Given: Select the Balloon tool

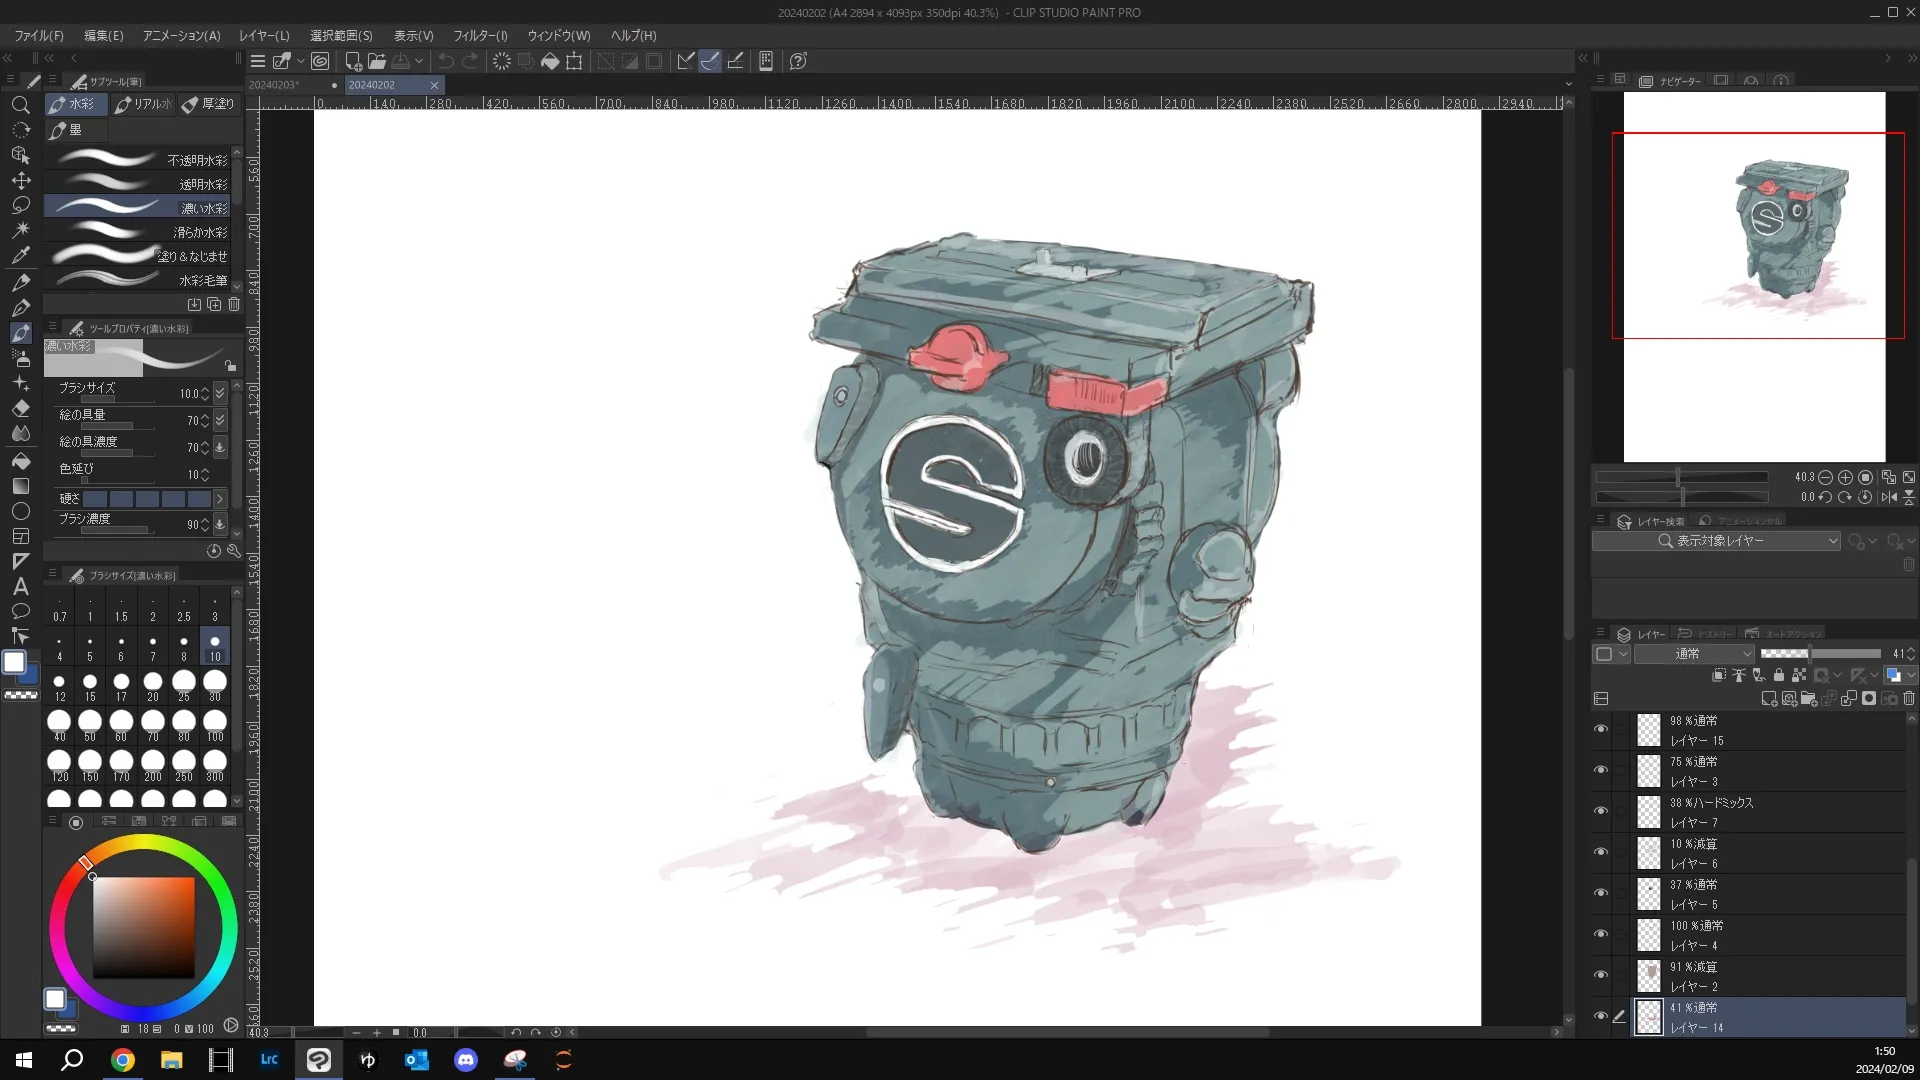Looking at the screenshot, I should 20,611.
